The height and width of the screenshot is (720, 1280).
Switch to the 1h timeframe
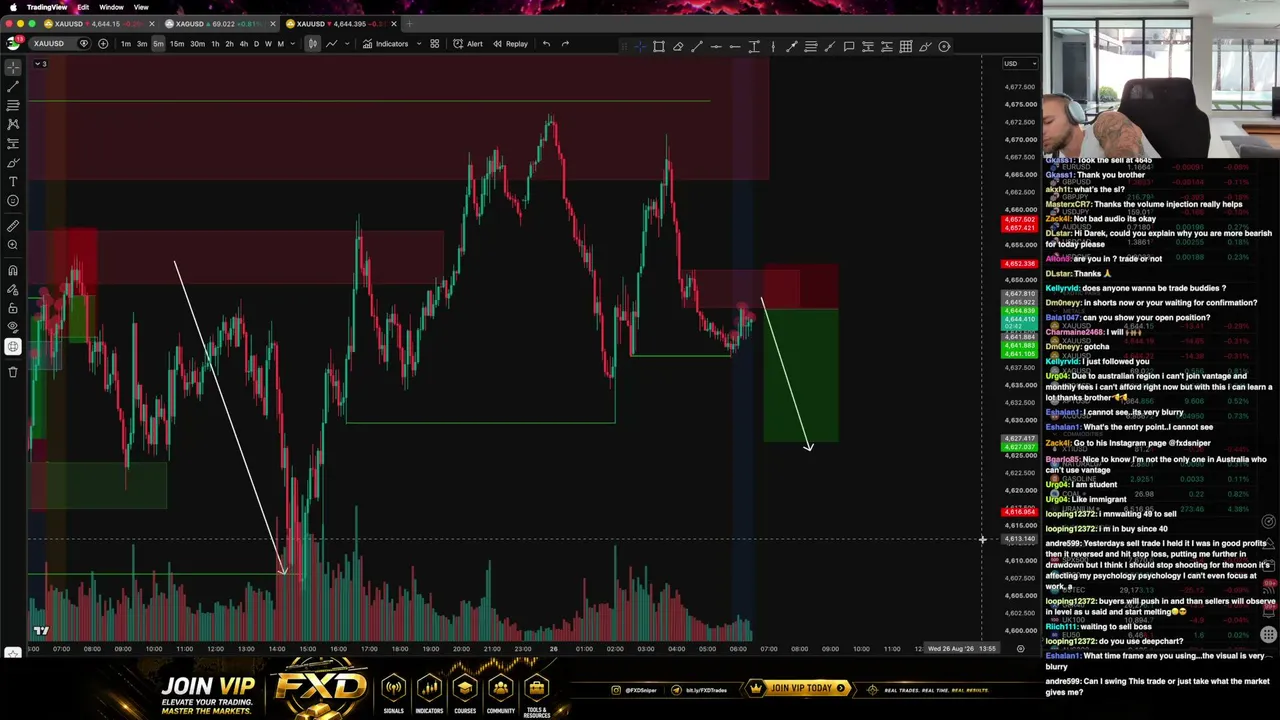214,44
